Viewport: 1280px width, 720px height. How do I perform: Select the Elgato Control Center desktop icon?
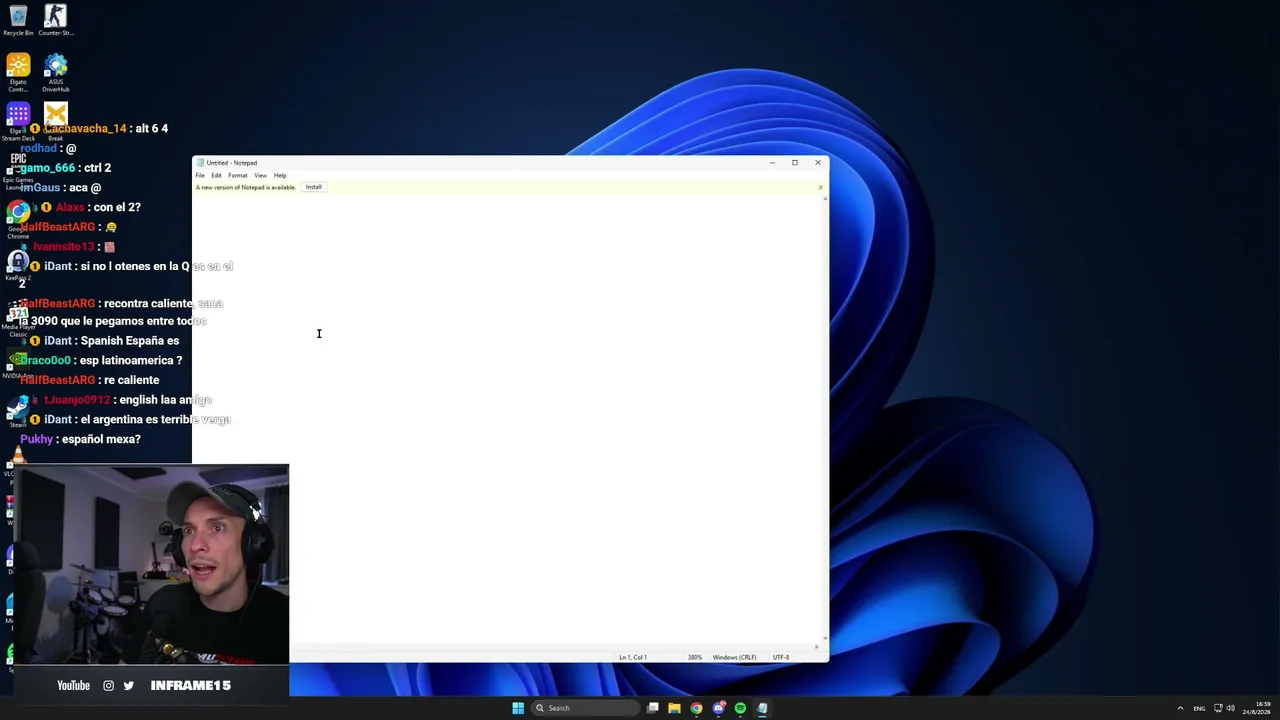[18, 74]
